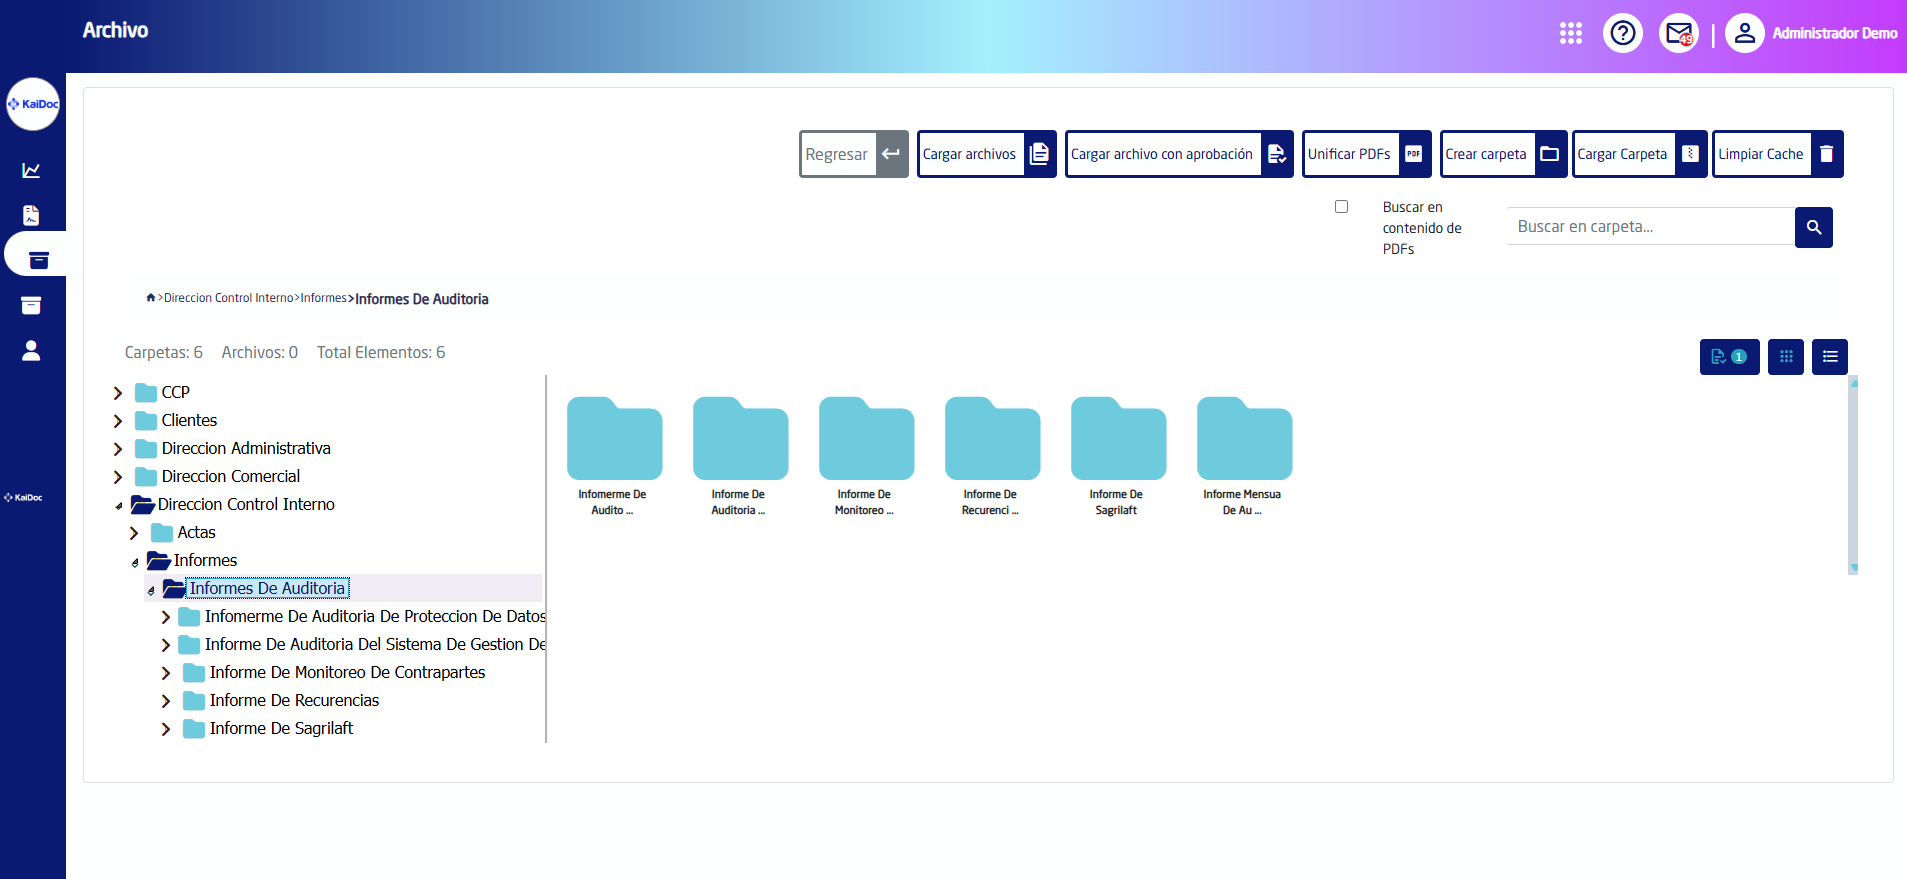Focus the Buscar en carpeta search field
The width and height of the screenshot is (1907, 879).
pyautogui.click(x=1649, y=227)
